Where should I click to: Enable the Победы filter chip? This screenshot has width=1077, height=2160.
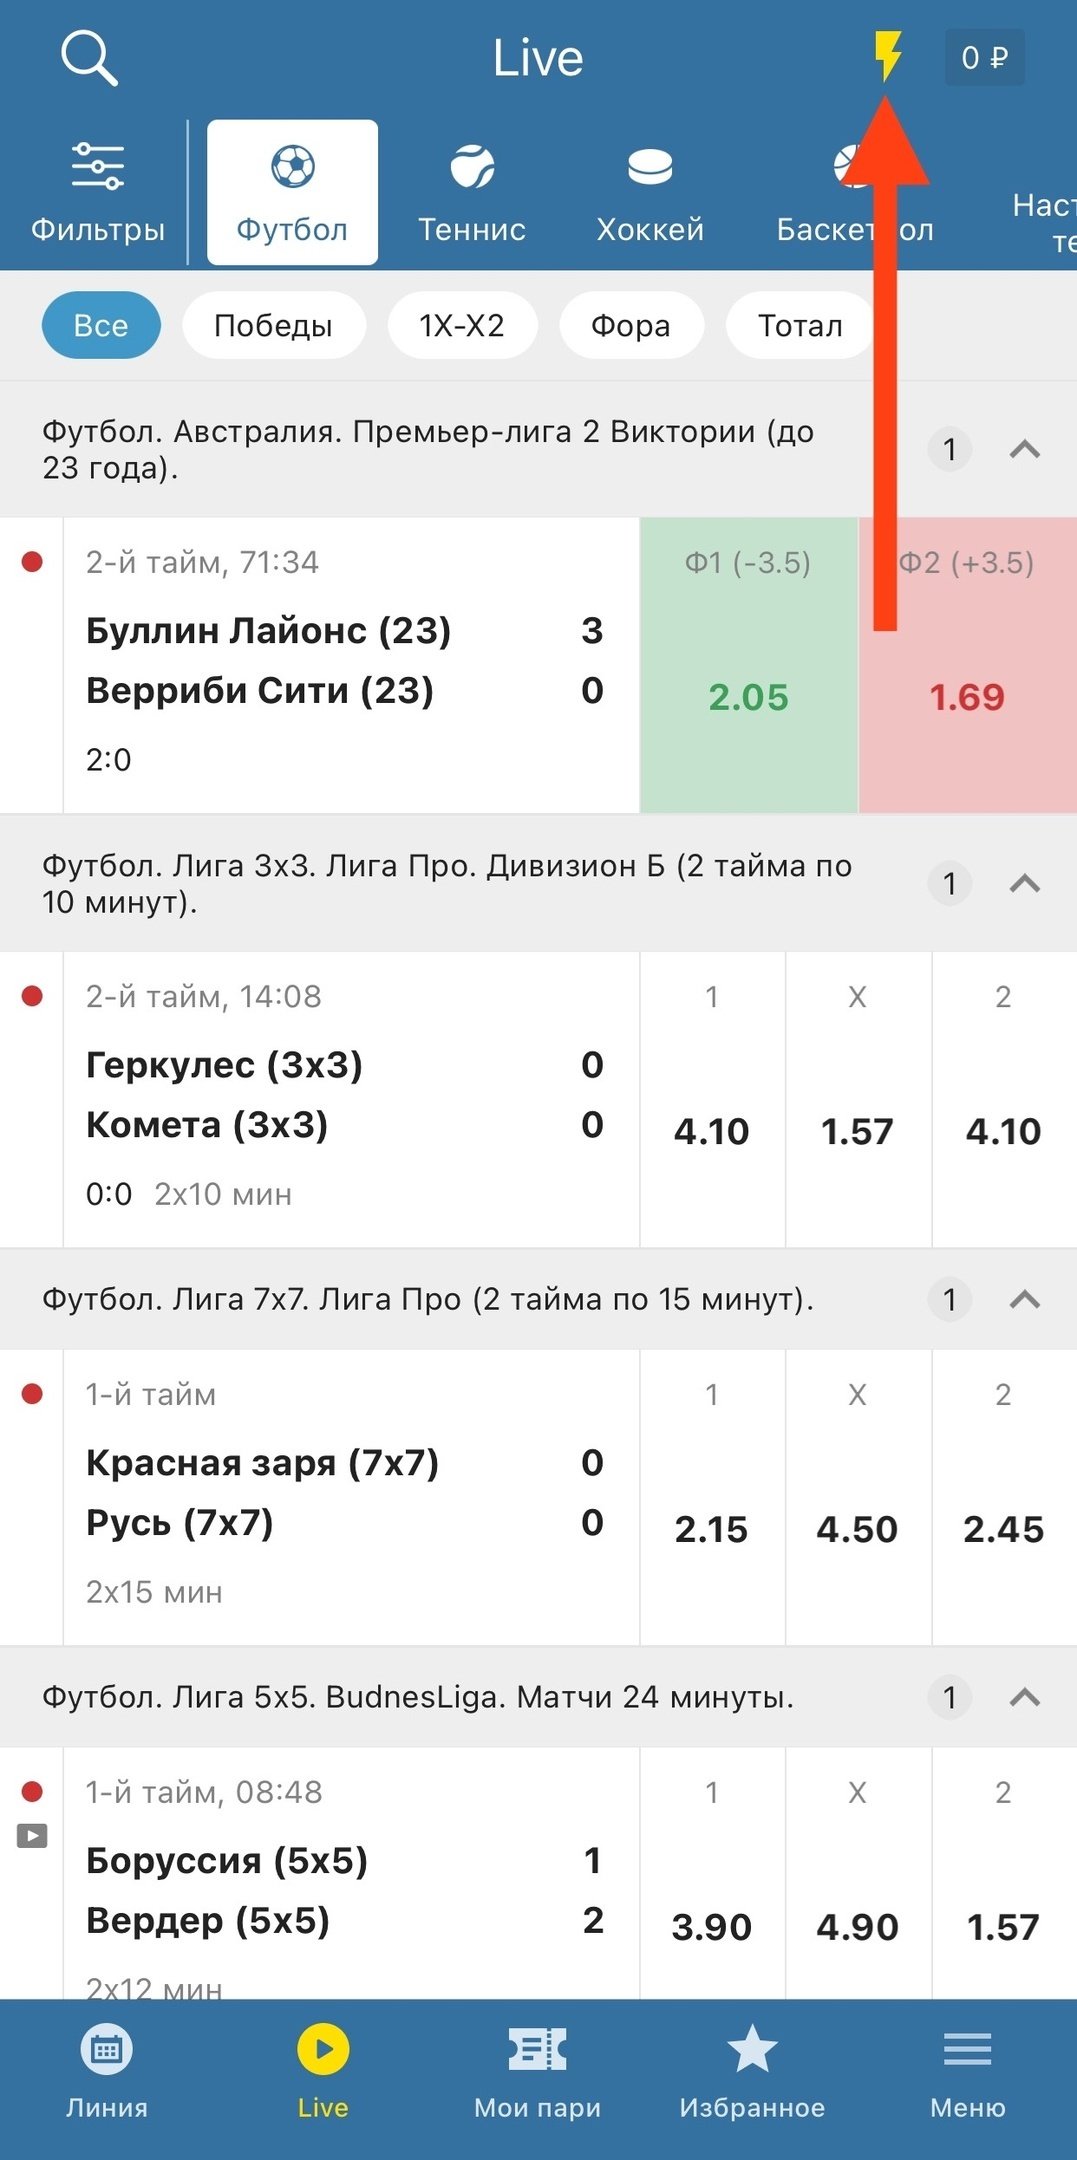point(273,325)
